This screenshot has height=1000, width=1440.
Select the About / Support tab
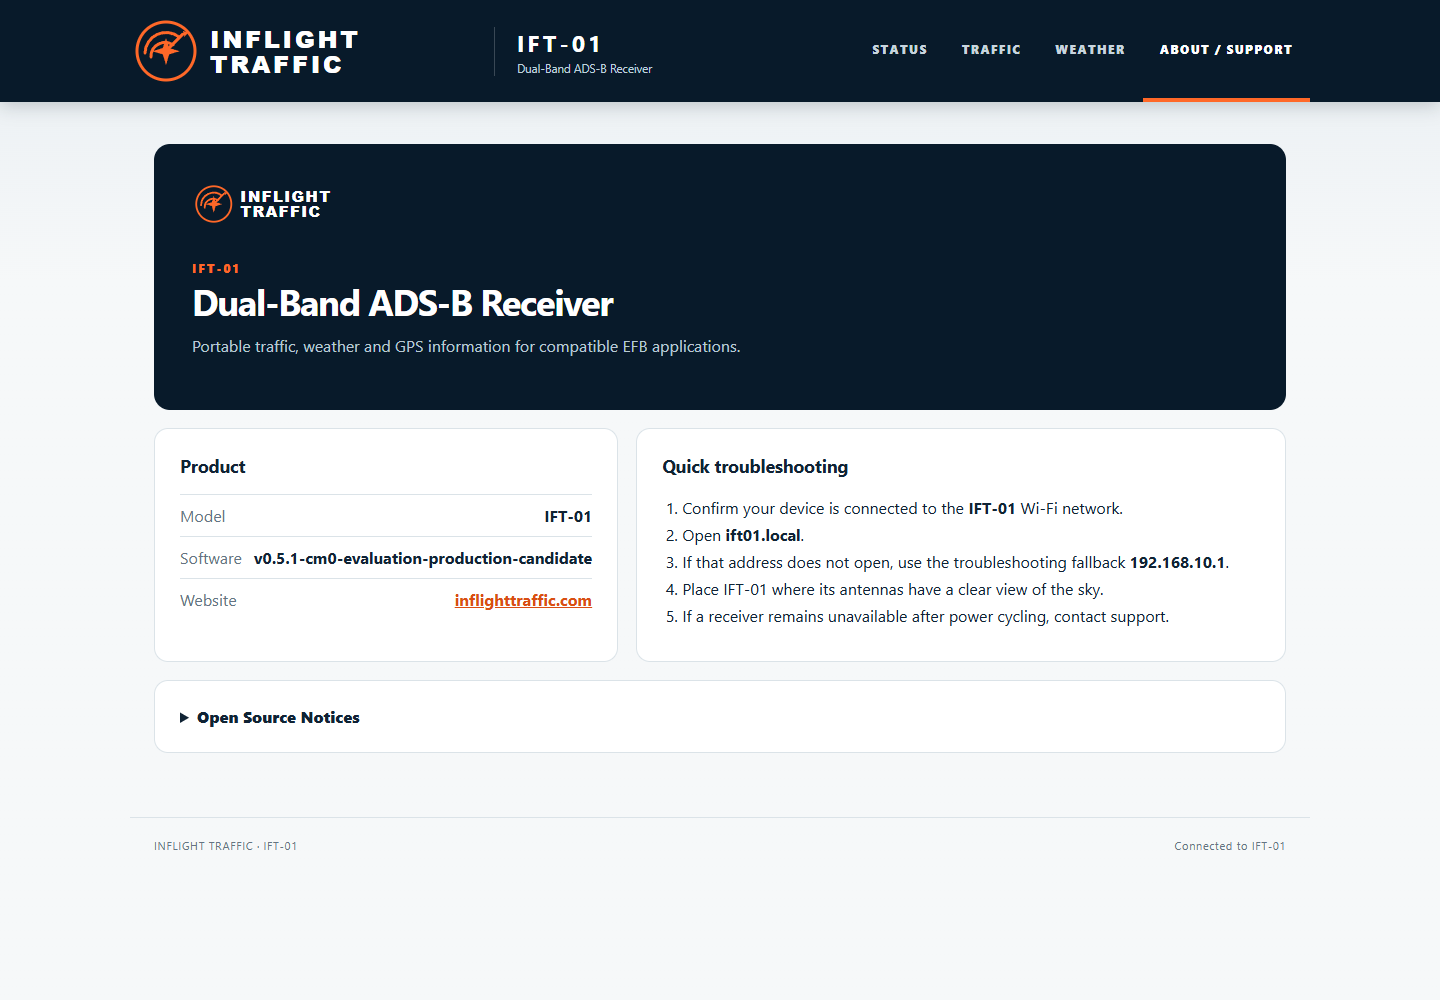coord(1226,49)
